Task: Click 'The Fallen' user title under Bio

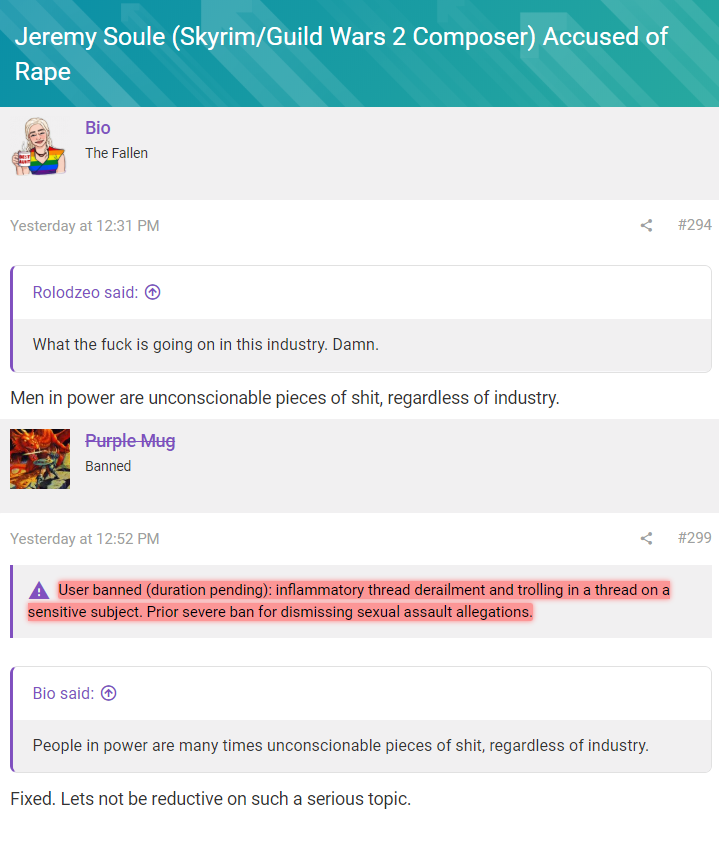Action: [116, 153]
